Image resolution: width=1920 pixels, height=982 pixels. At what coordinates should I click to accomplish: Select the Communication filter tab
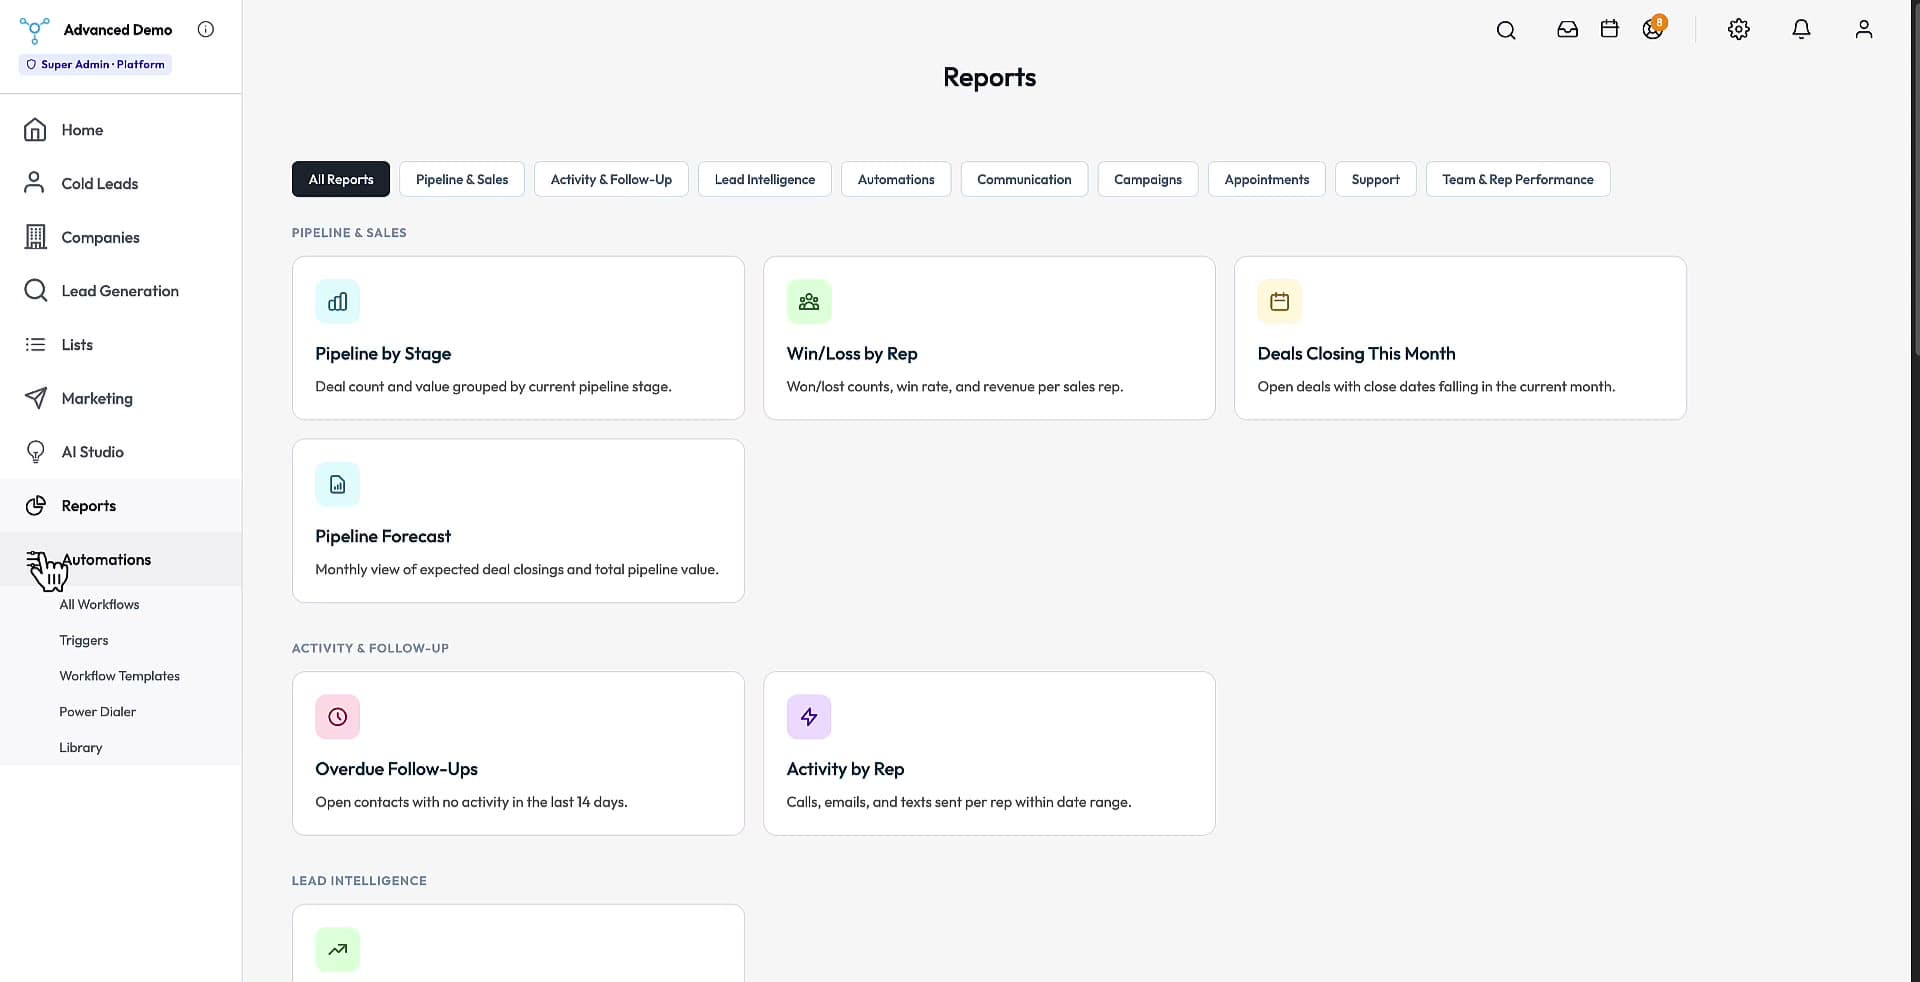(1024, 179)
